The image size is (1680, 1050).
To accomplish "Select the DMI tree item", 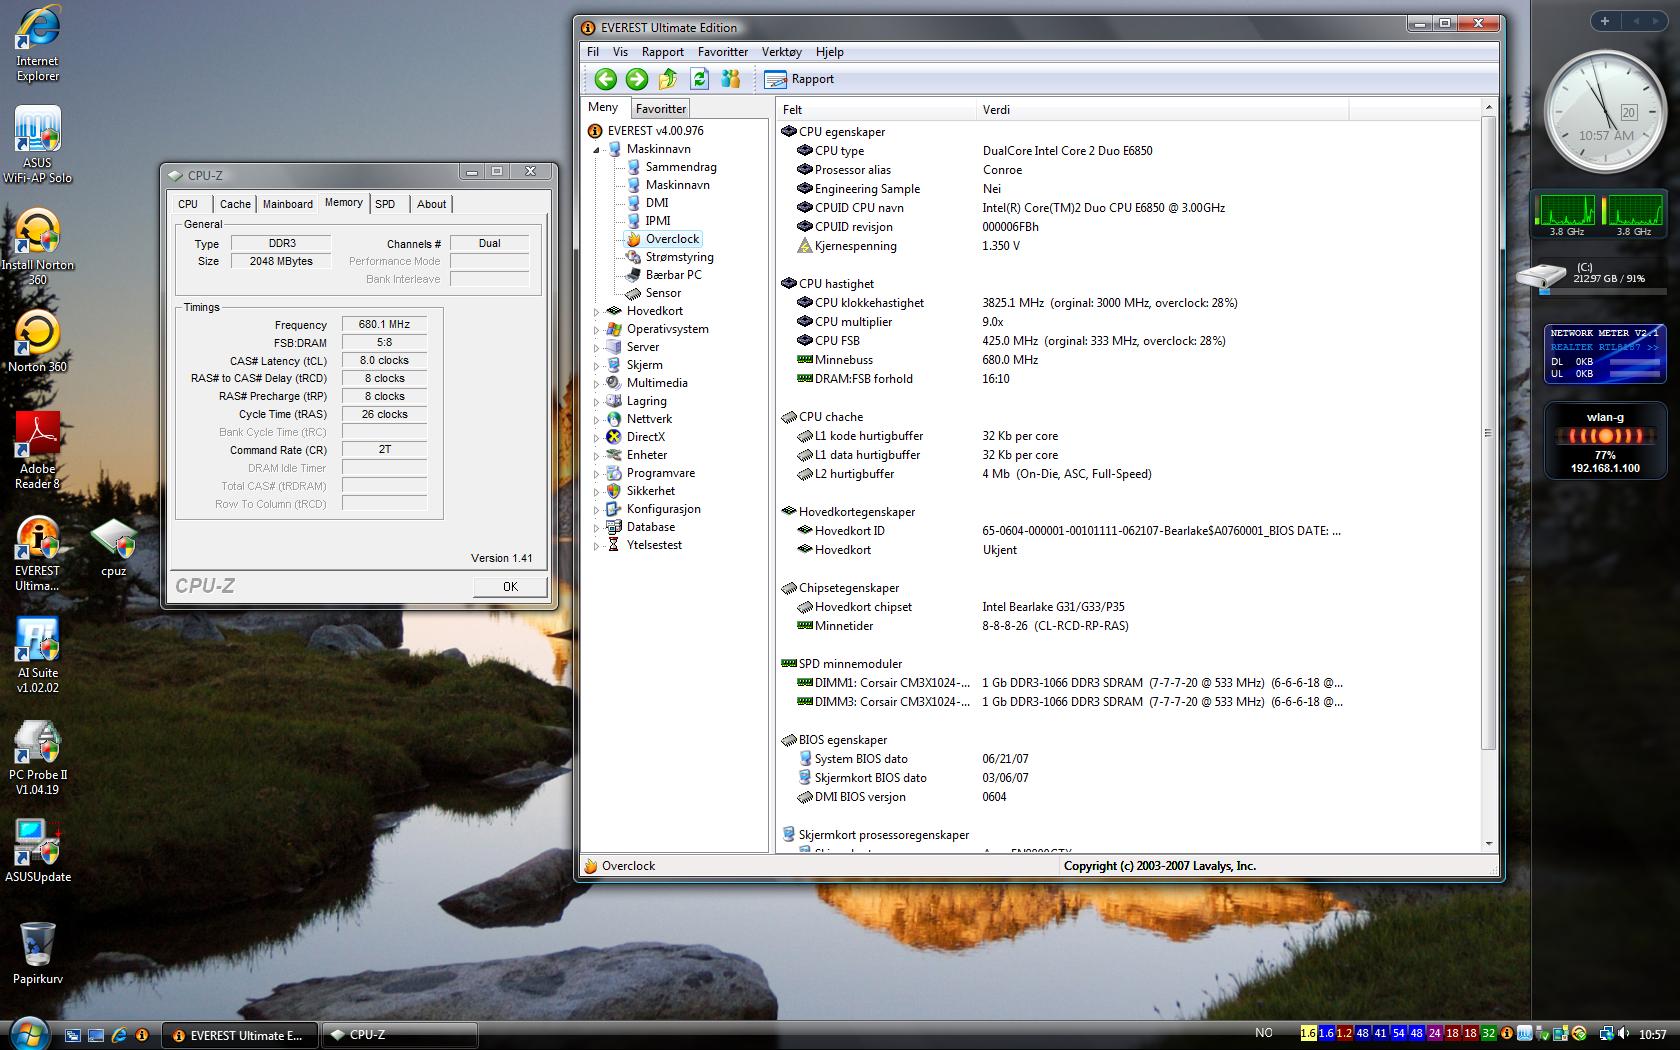I will tap(657, 203).
